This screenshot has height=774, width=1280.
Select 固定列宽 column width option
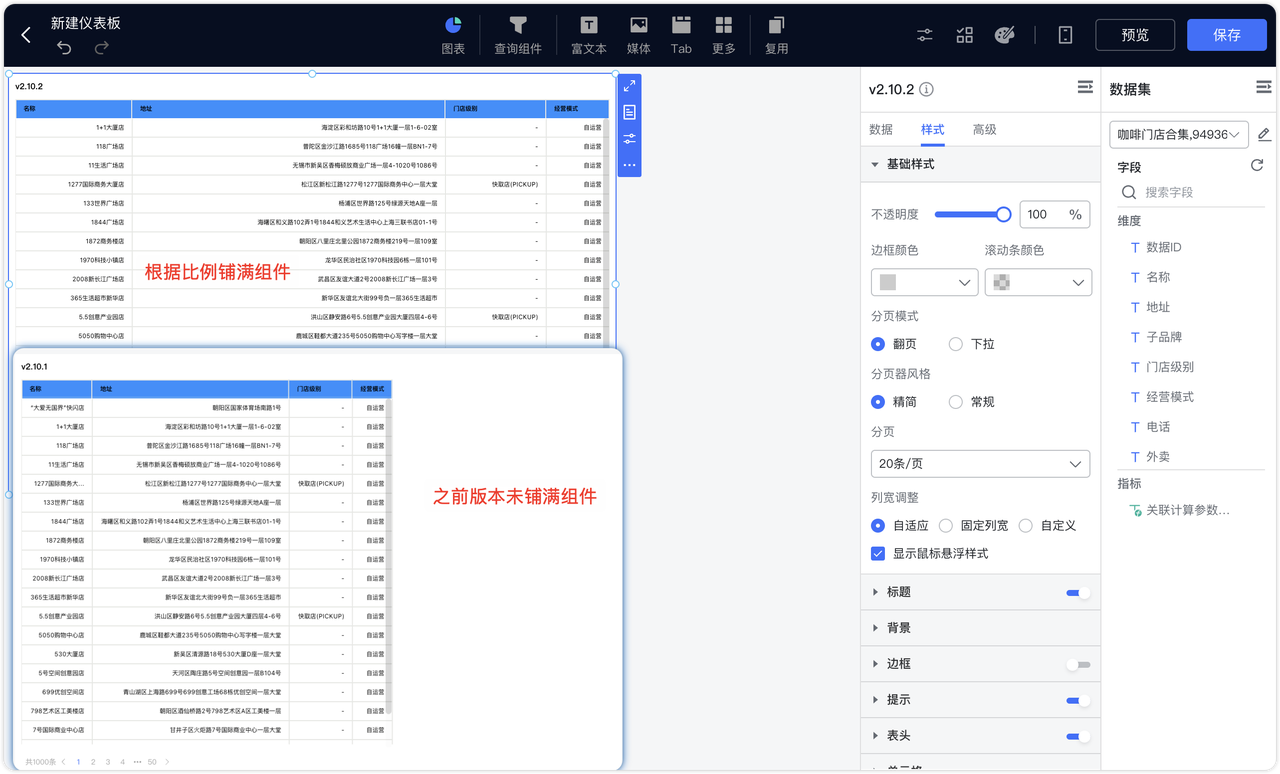[x=946, y=525]
